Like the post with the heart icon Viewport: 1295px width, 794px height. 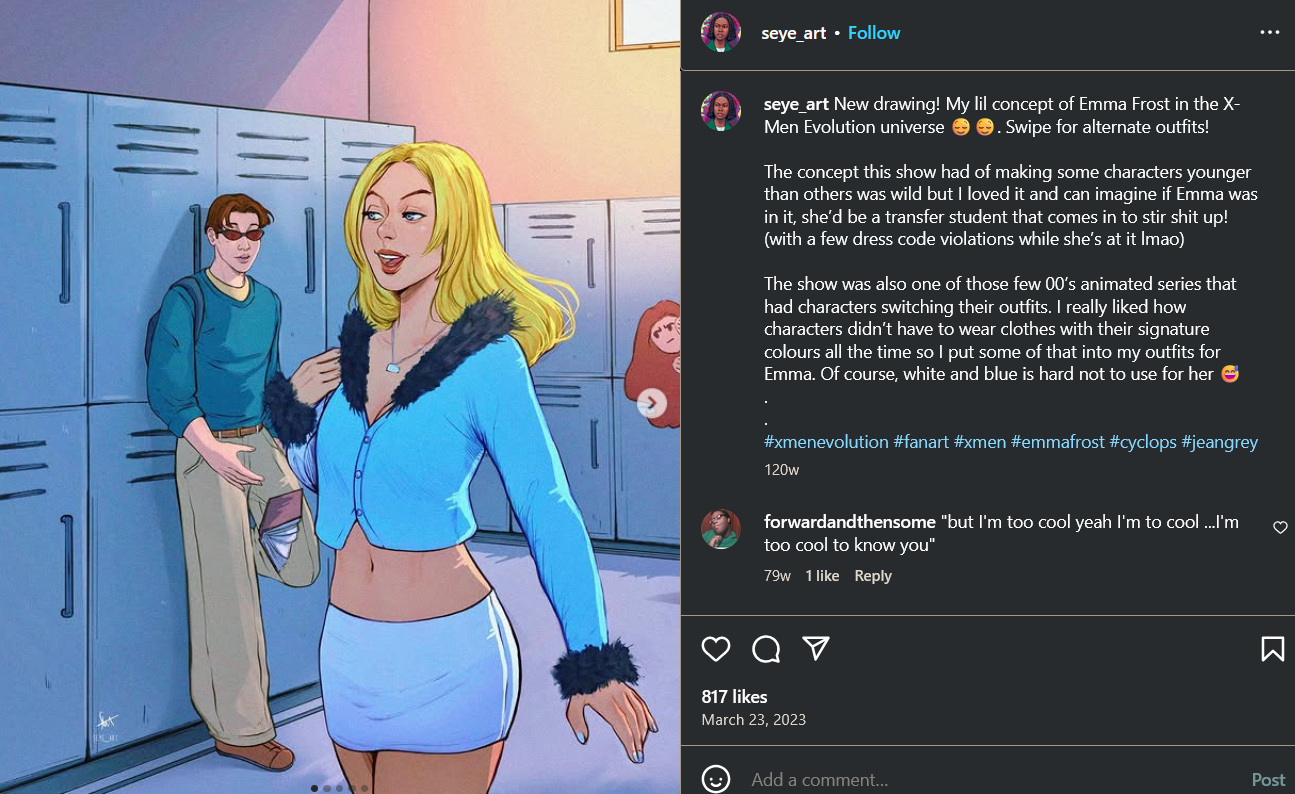click(716, 649)
